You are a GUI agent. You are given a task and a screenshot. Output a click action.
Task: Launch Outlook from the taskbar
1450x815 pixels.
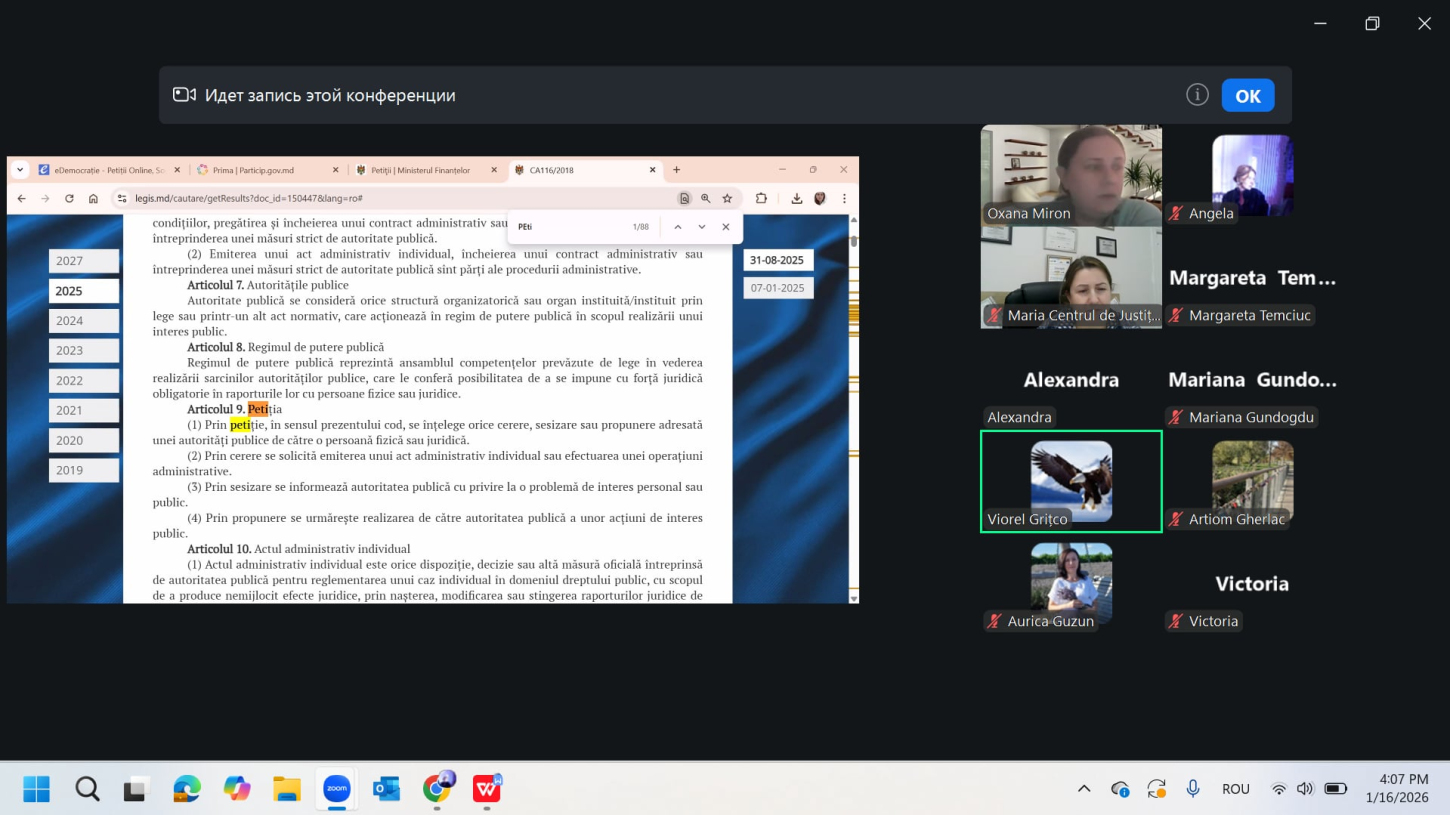(x=387, y=789)
